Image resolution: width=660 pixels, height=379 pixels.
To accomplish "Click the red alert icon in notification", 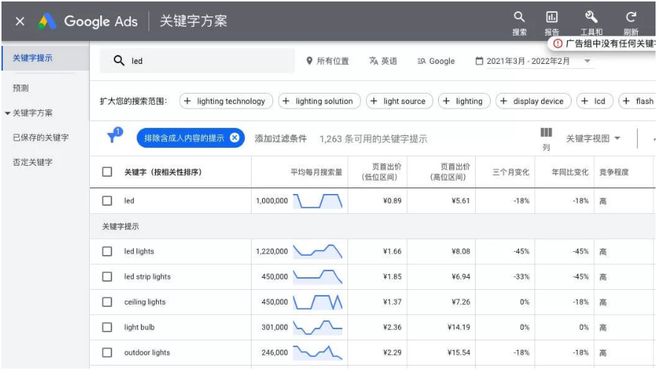I will click(x=558, y=44).
